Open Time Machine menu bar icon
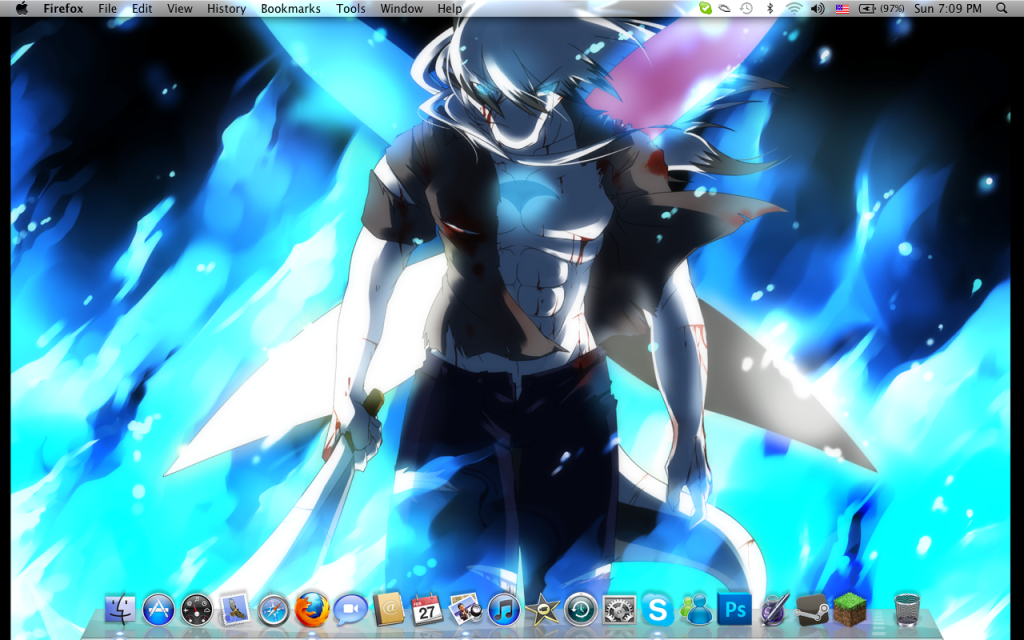Screen dimensions: 1024x640 (746, 8)
